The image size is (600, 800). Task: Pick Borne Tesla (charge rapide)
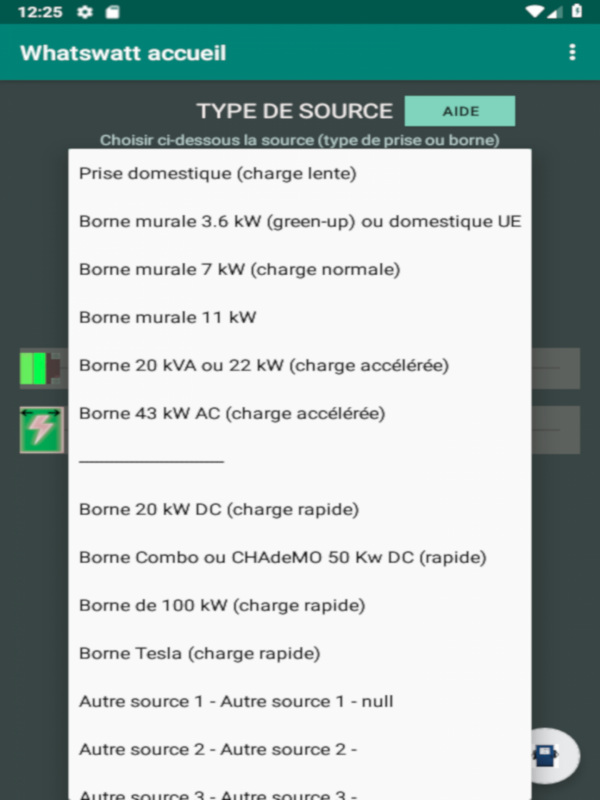tap(300, 653)
